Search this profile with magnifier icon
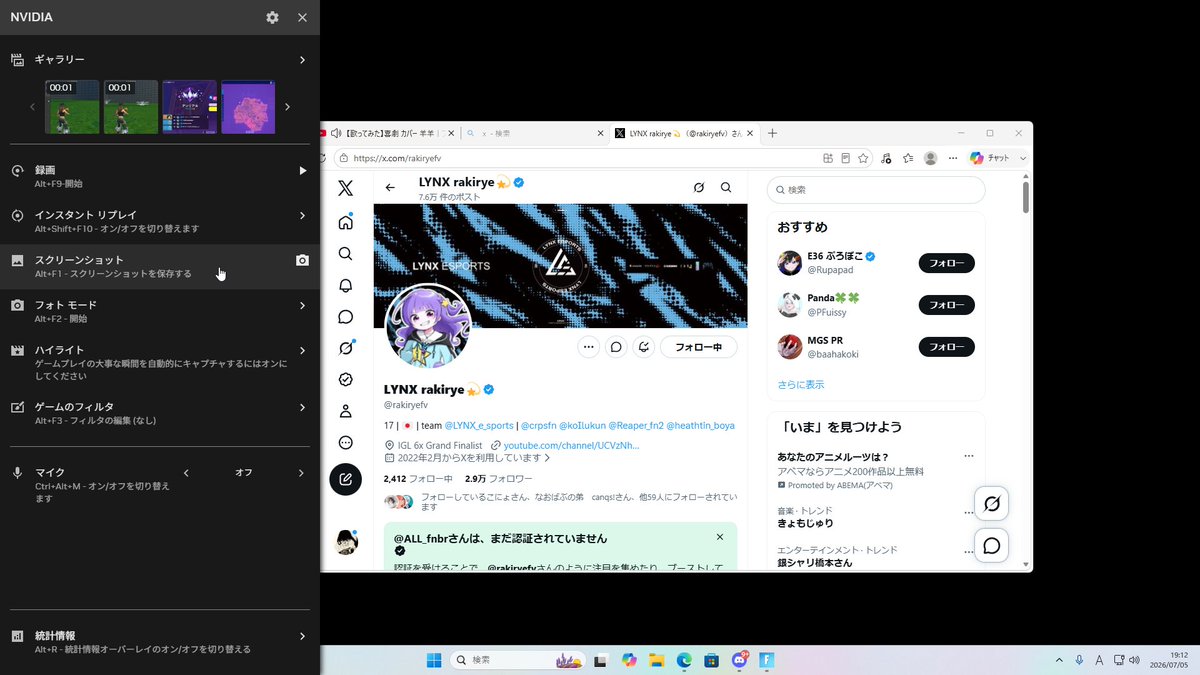1200x675 pixels. [726, 187]
